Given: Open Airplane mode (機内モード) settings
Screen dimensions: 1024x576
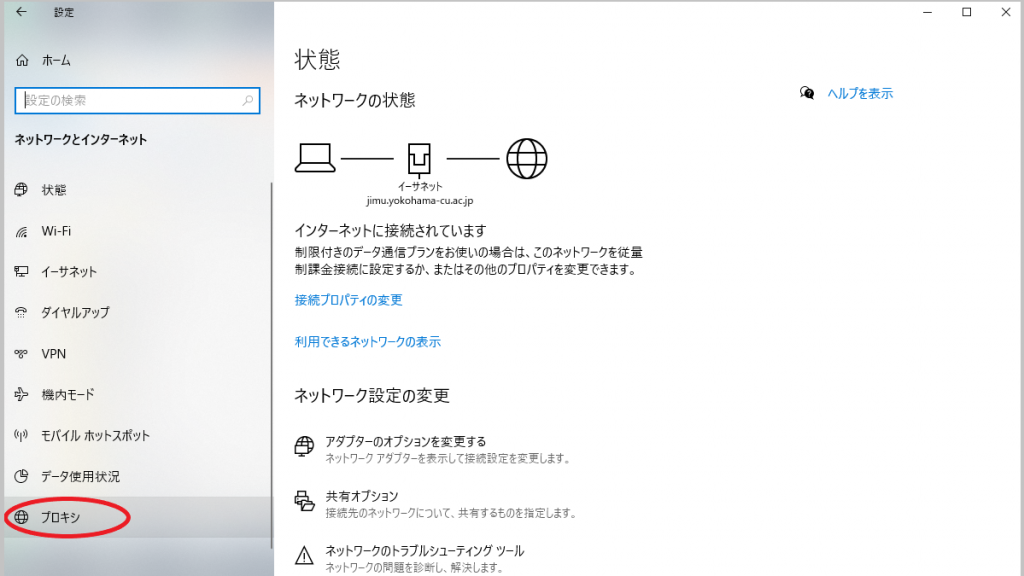Looking at the screenshot, I should [x=67, y=395].
